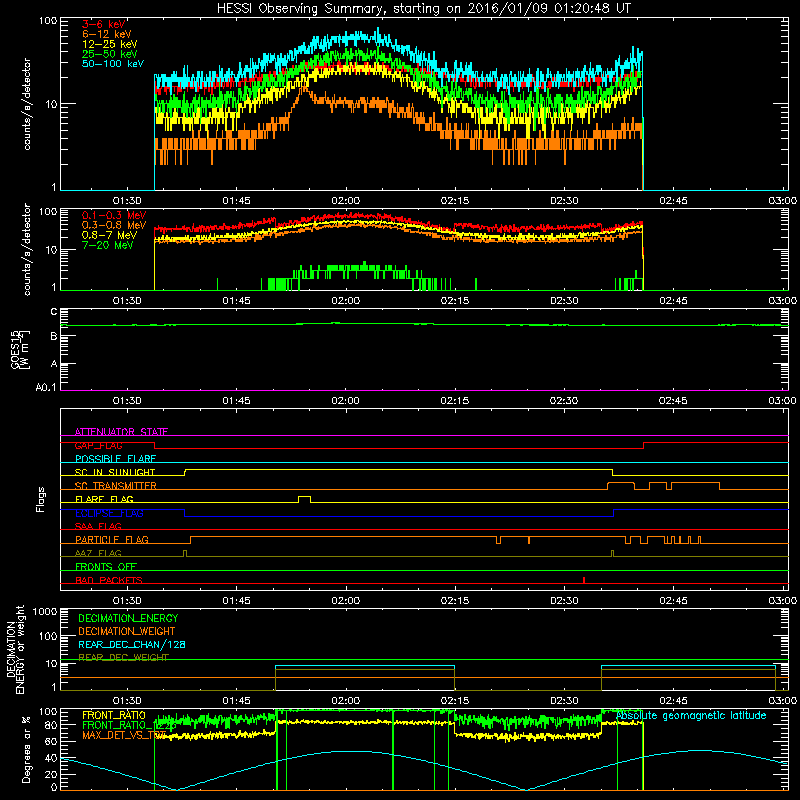
Task: Select the PARTICLE_FLAG label
Action: click(112, 539)
